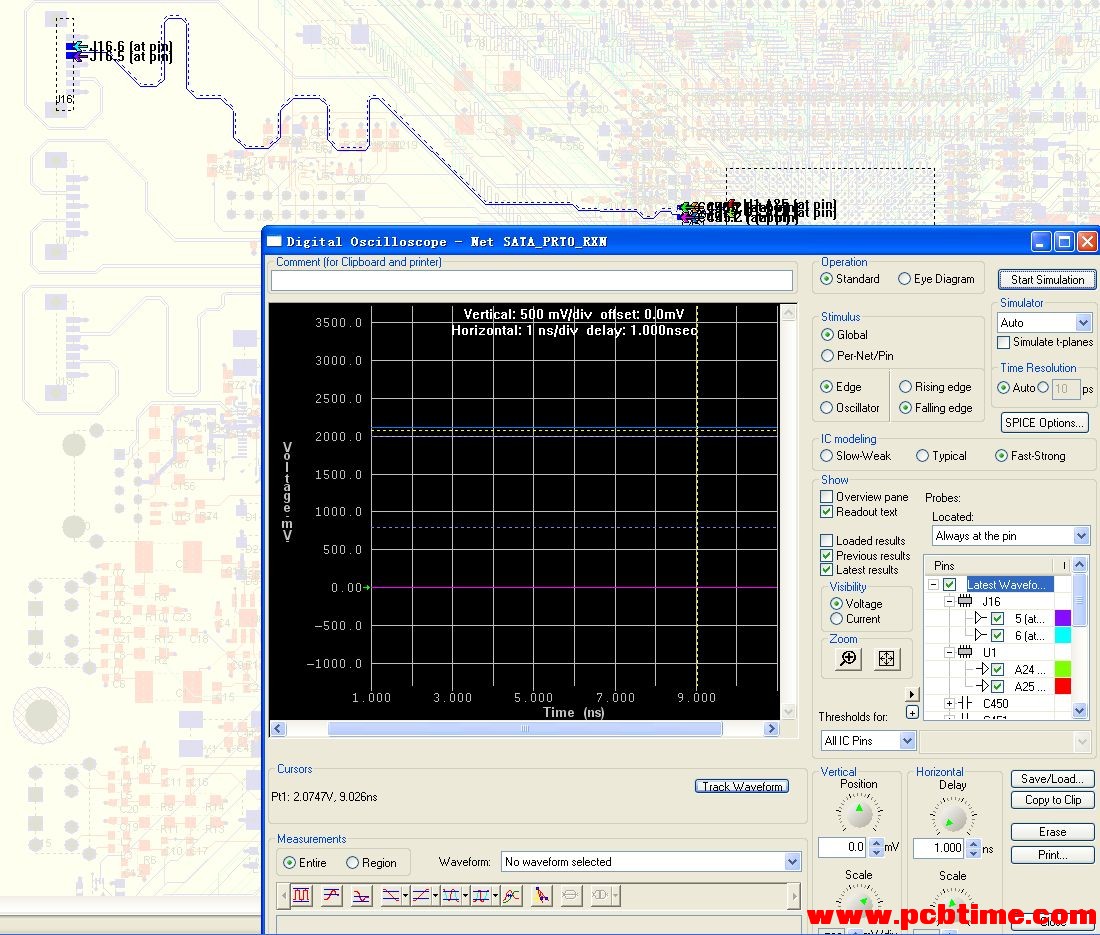Toggle Simulate t-planes checkbox
The image size is (1100, 935).
(x=1004, y=342)
